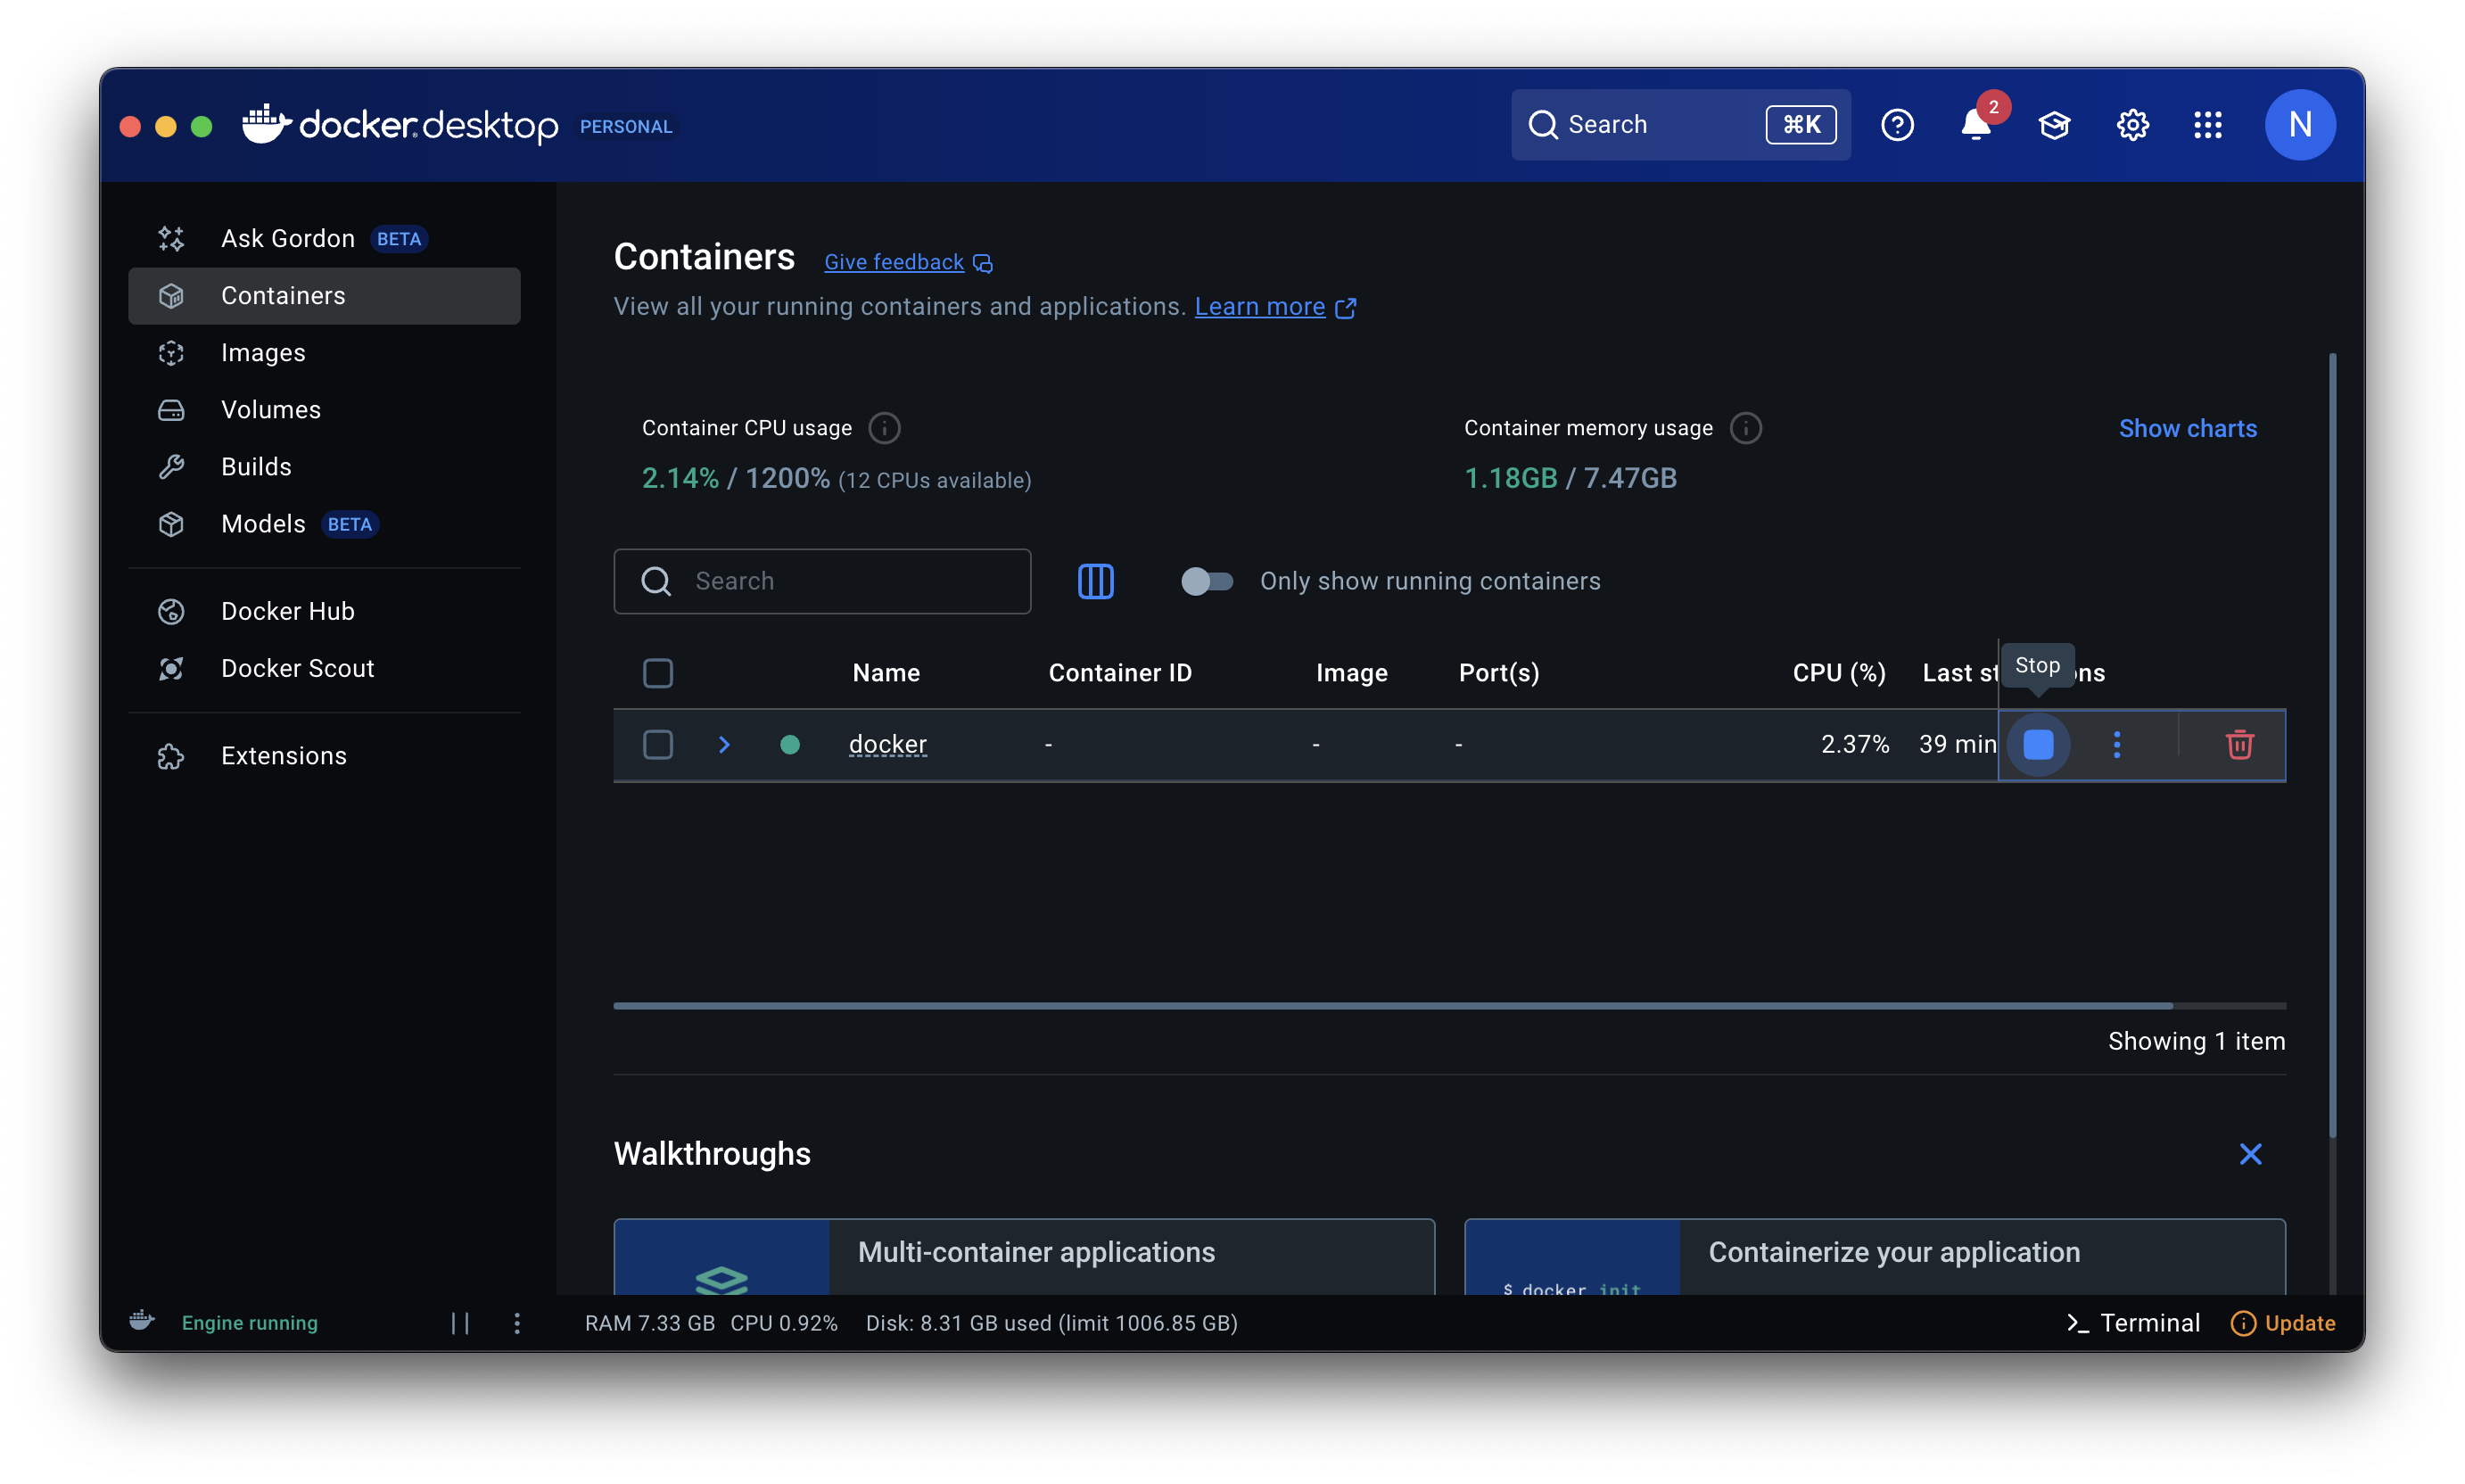Expand the docker container row

point(724,744)
